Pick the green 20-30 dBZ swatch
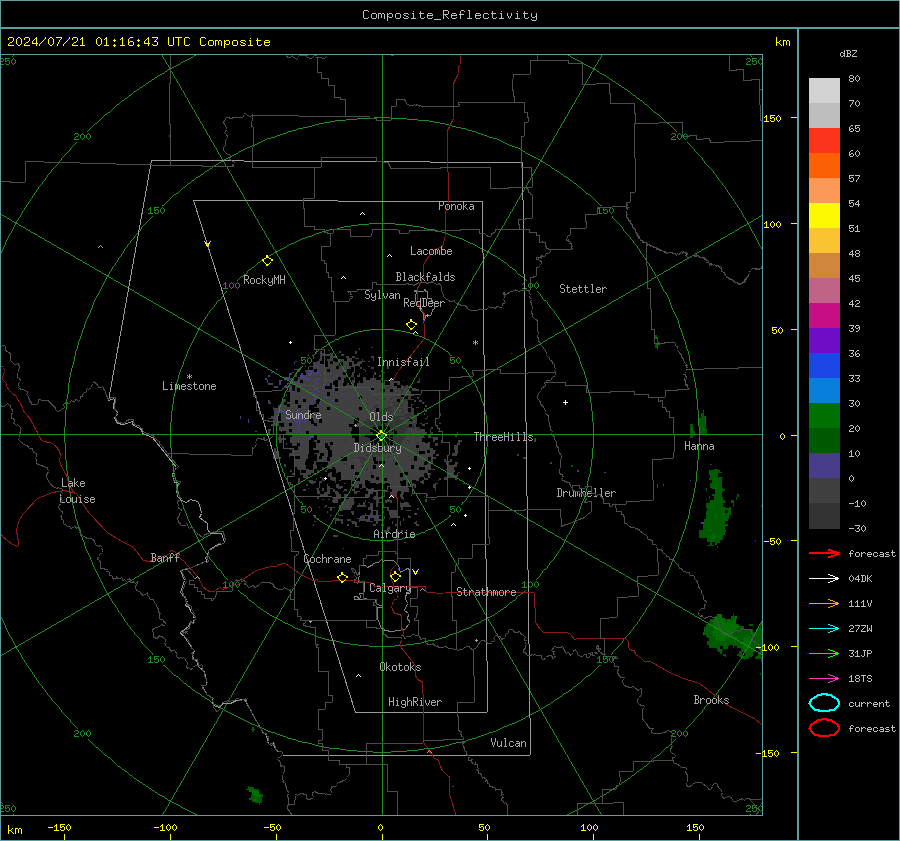Image resolution: width=900 pixels, height=841 pixels. pos(824,416)
